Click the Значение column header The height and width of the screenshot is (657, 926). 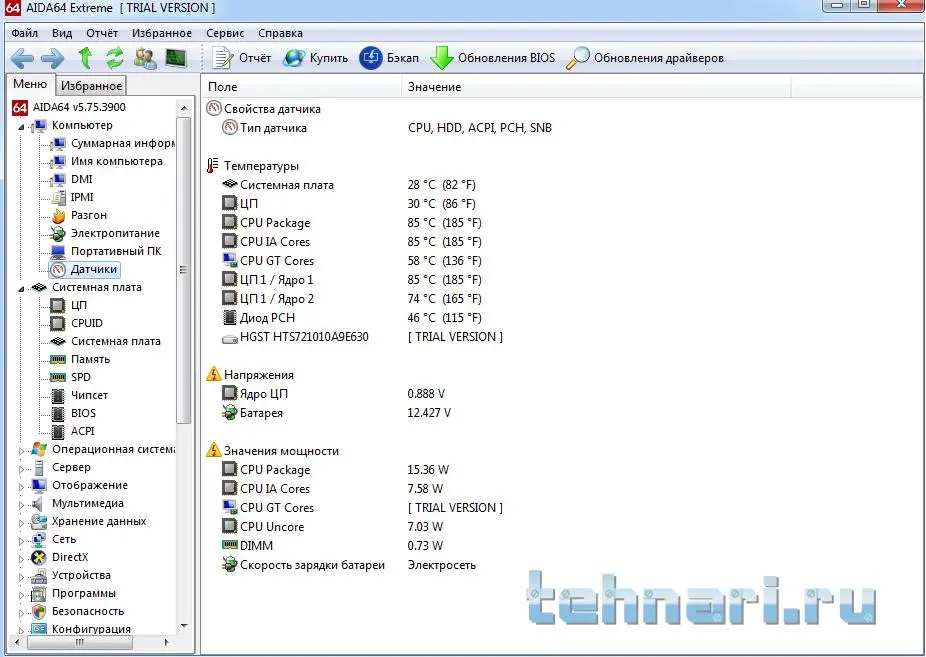[x=596, y=87]
